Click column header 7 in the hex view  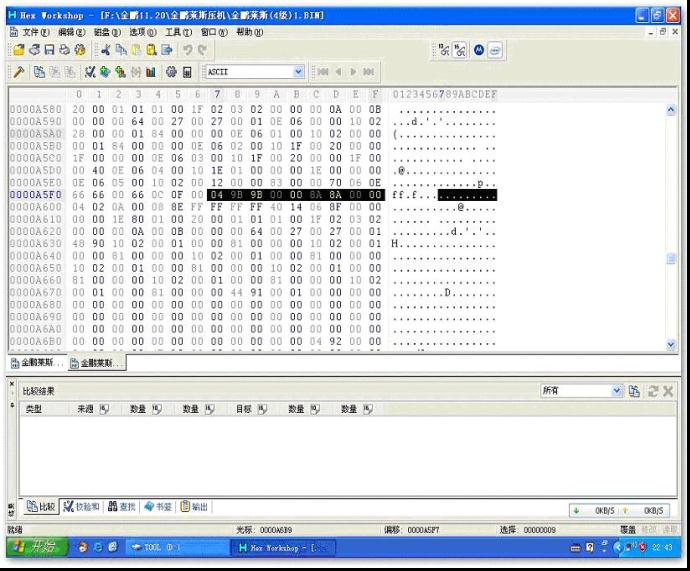pyautogui.click(x=217, y=94)
